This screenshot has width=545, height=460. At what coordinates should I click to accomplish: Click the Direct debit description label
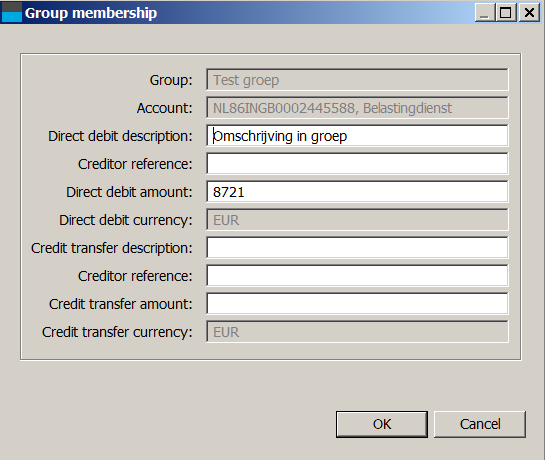(120, 136)
